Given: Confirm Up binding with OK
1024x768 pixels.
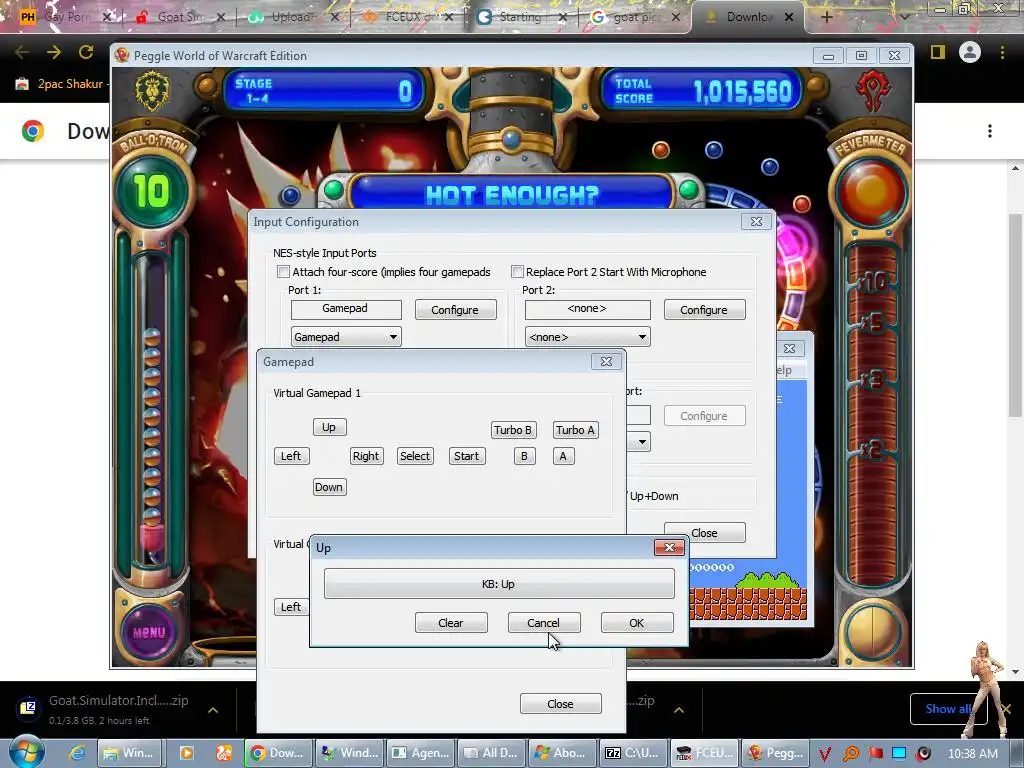Looking at the screenshot, I should [637, 622].
